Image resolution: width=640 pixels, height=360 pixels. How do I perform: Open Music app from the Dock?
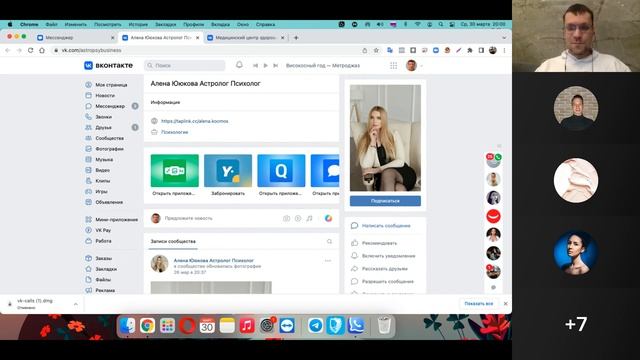tap(247, 326)
